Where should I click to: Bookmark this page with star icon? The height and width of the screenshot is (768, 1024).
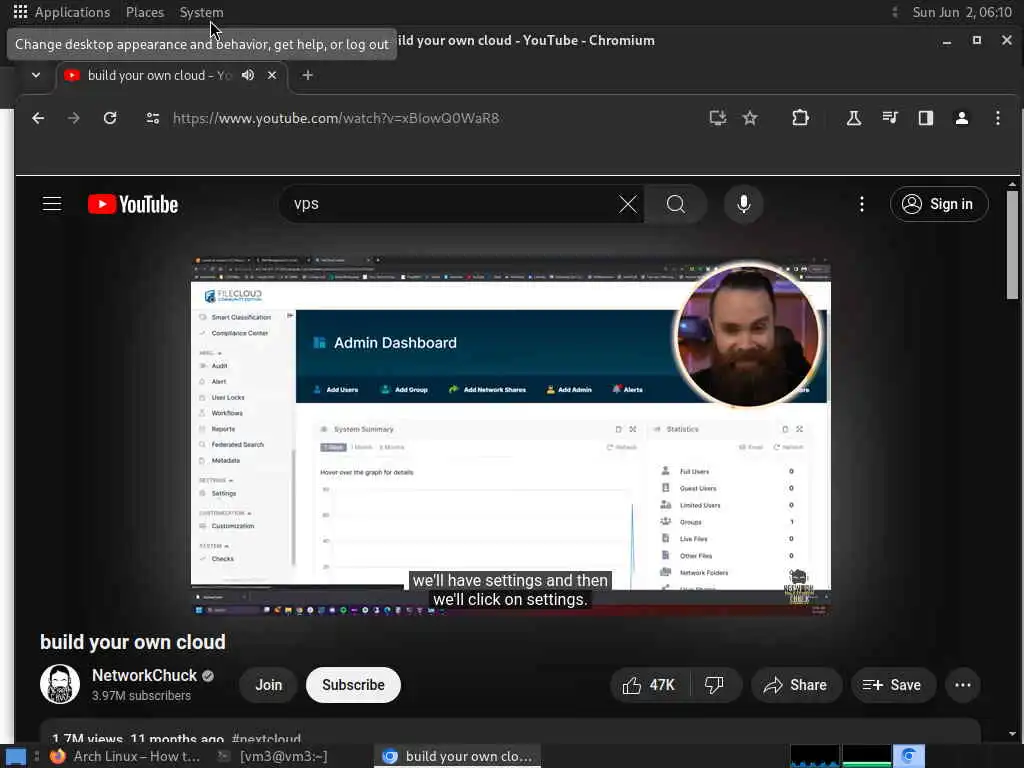(750, 118)
